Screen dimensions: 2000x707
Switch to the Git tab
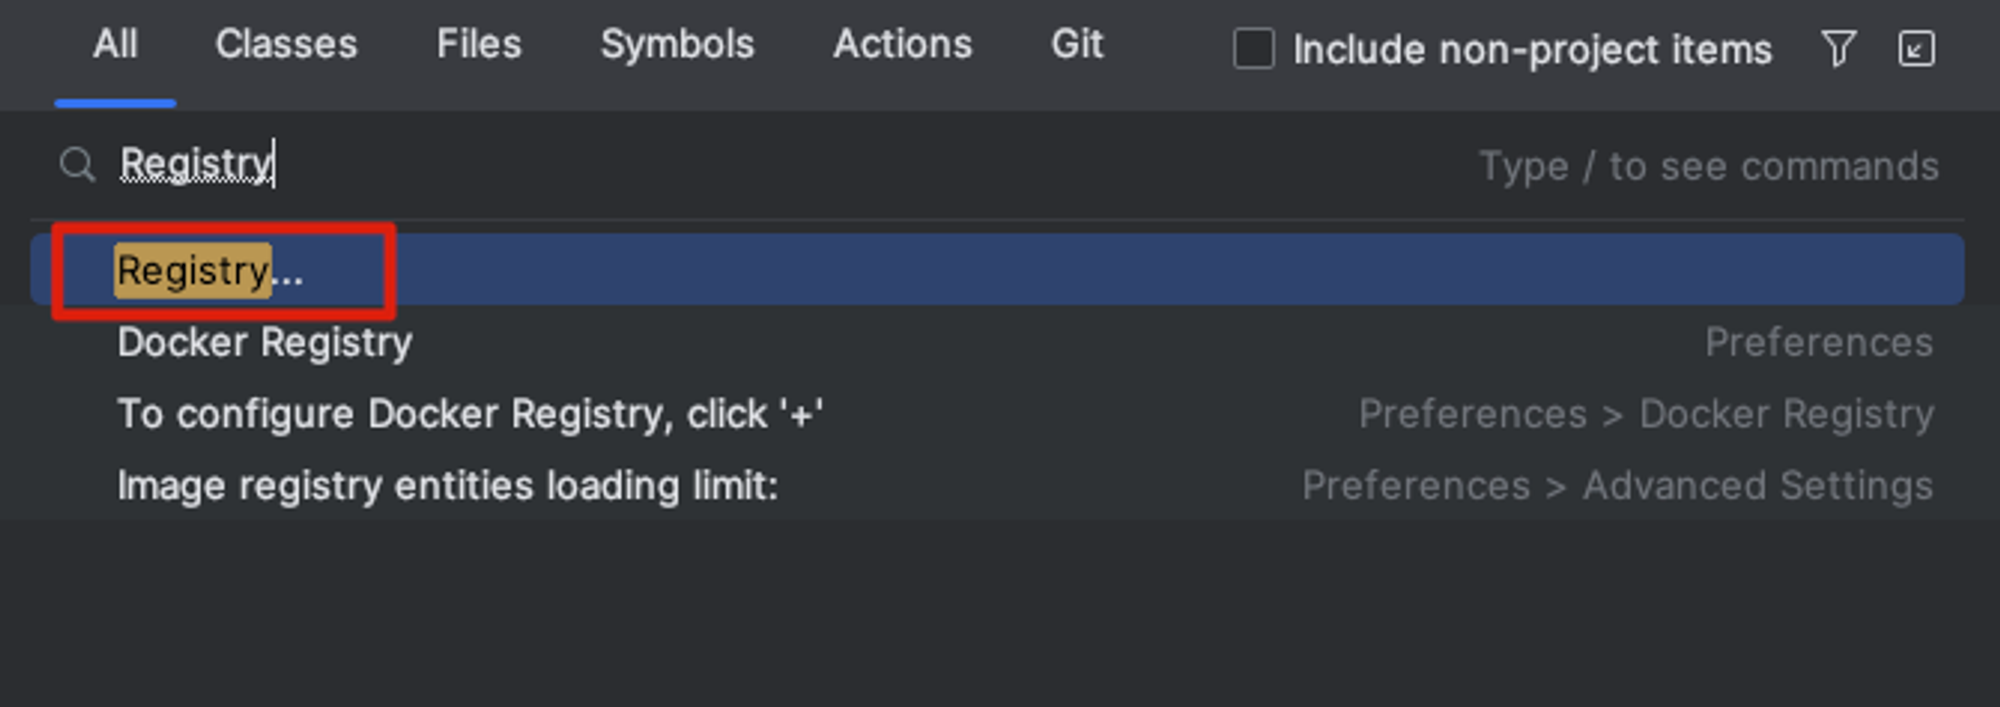pyautogui.click(x=1077, y=44)
